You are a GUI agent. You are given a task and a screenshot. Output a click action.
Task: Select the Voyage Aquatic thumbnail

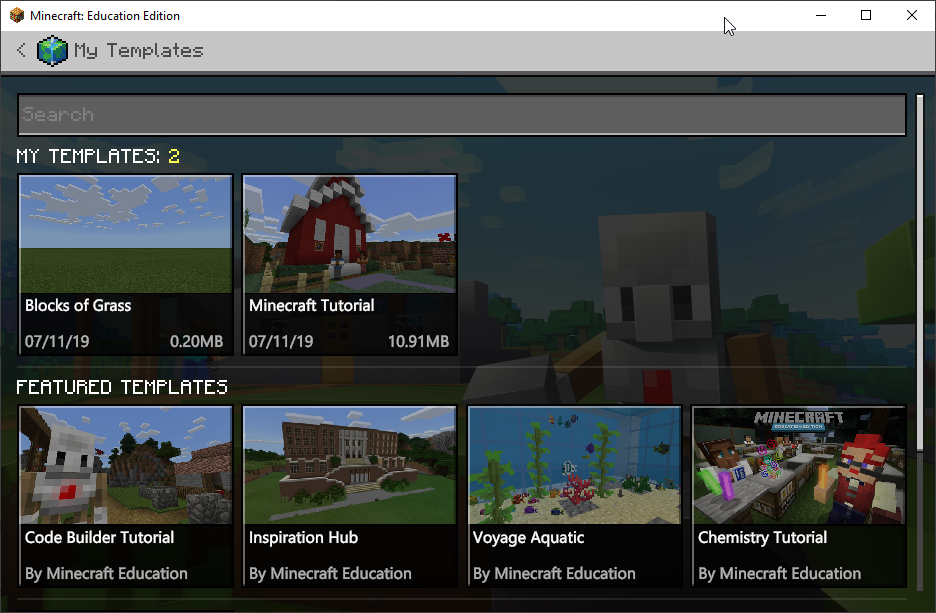pyautogui.click(x=574, y=466)
